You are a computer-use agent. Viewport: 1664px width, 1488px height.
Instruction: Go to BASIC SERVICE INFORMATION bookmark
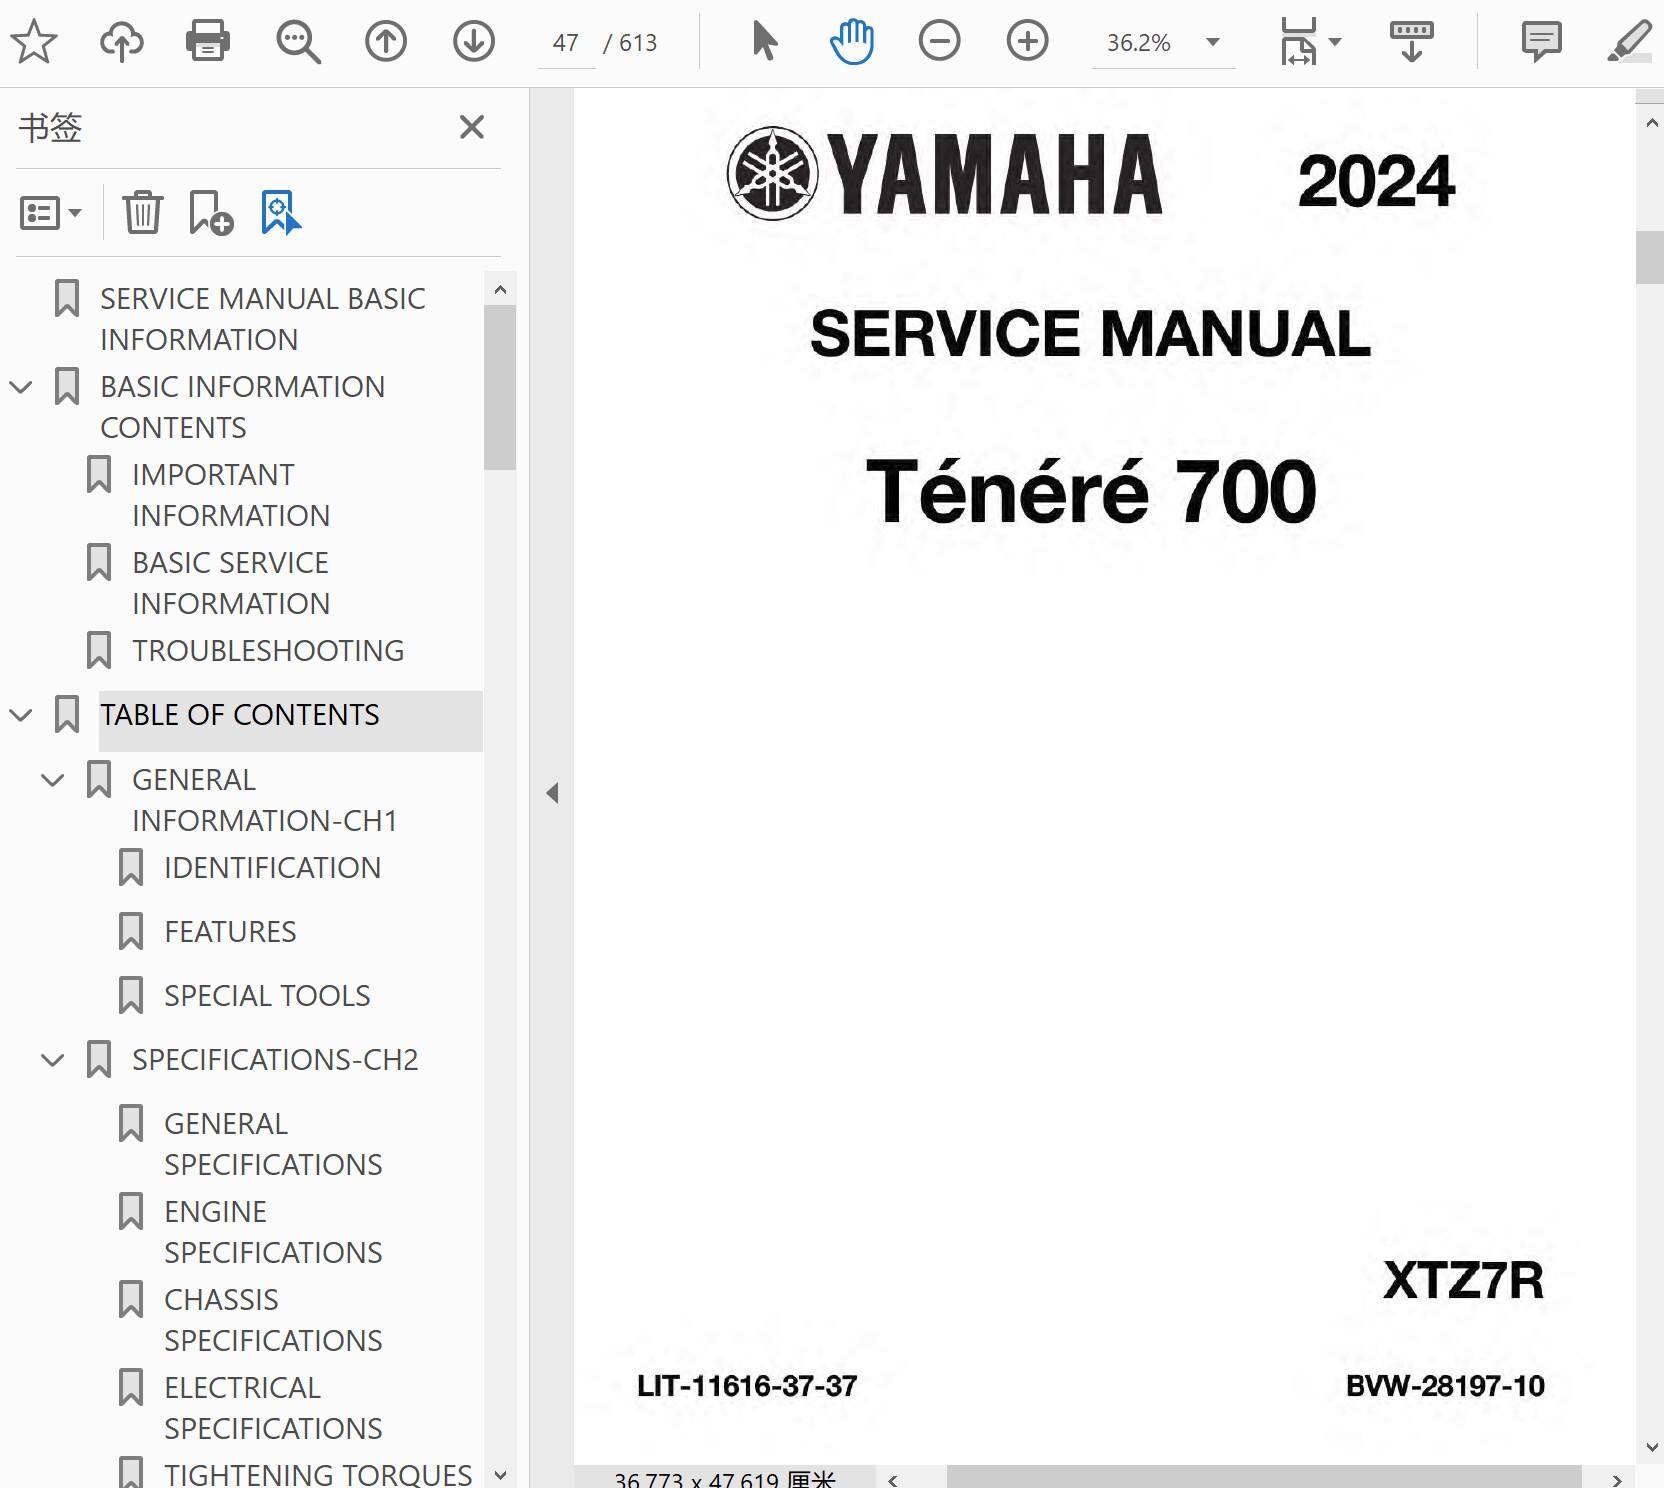tap(231, 583)
